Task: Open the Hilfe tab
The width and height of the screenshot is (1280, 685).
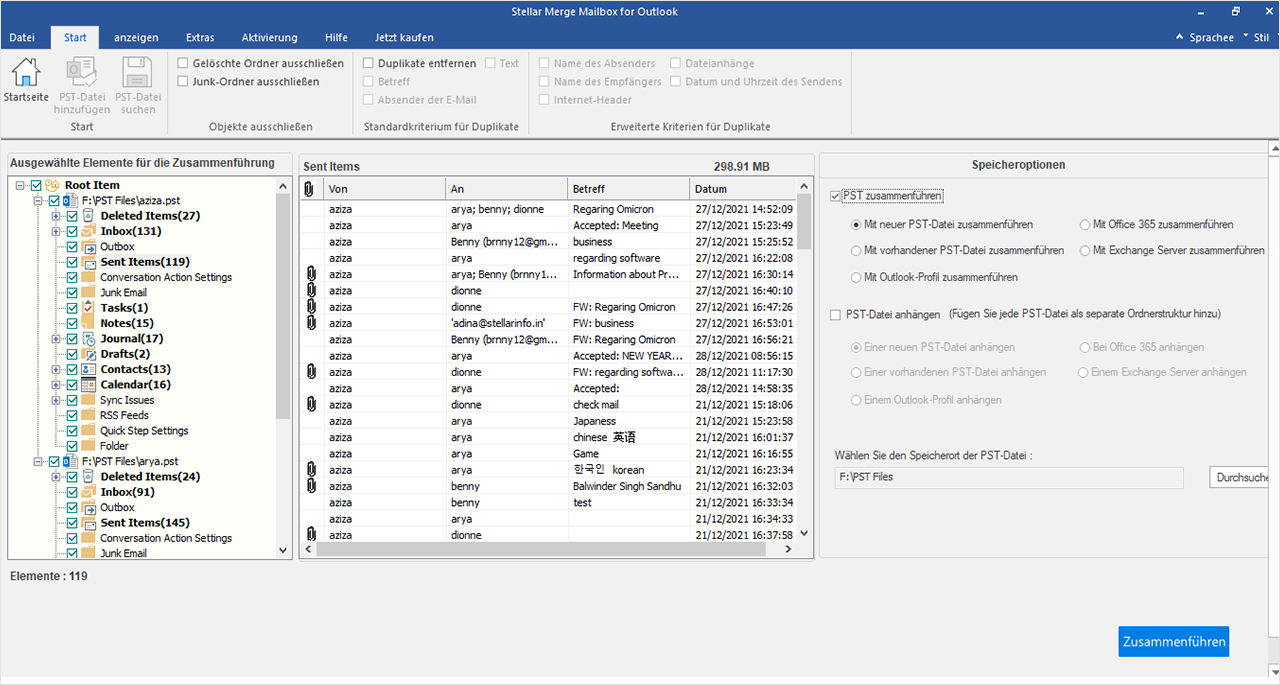Action: 336,38
